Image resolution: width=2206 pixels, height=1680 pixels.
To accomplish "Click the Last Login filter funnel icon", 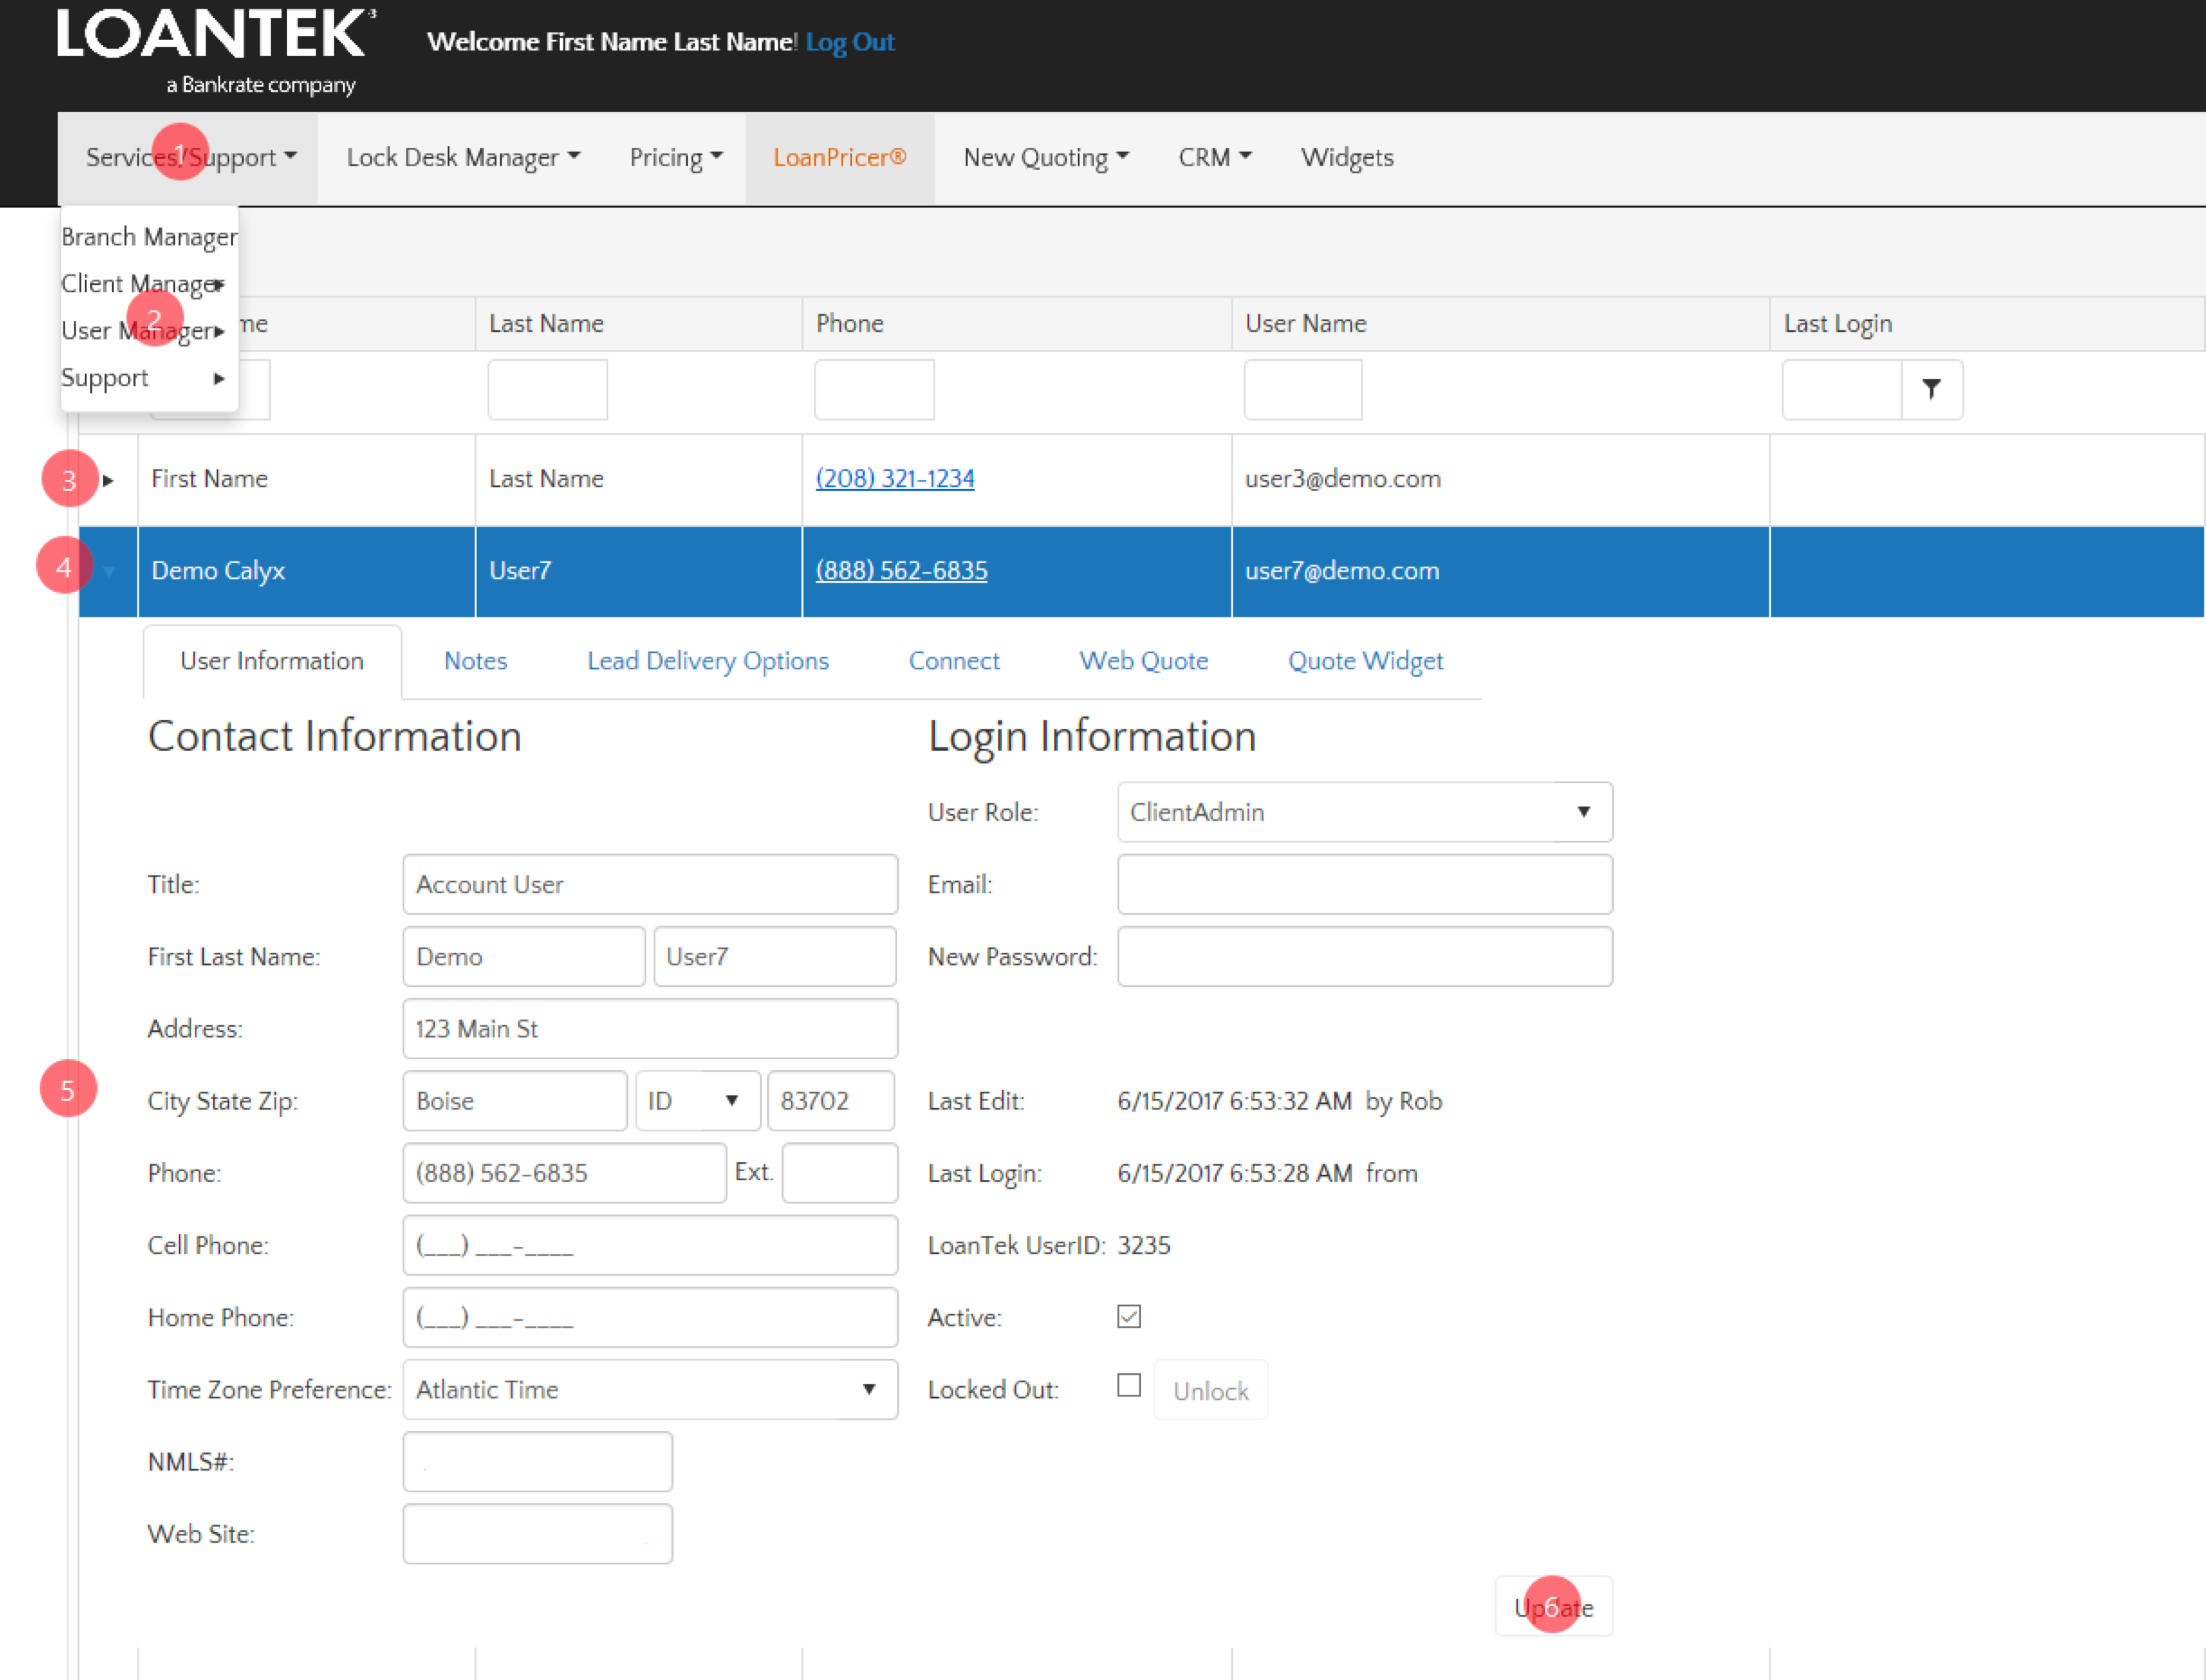I will click(1931, 389).
